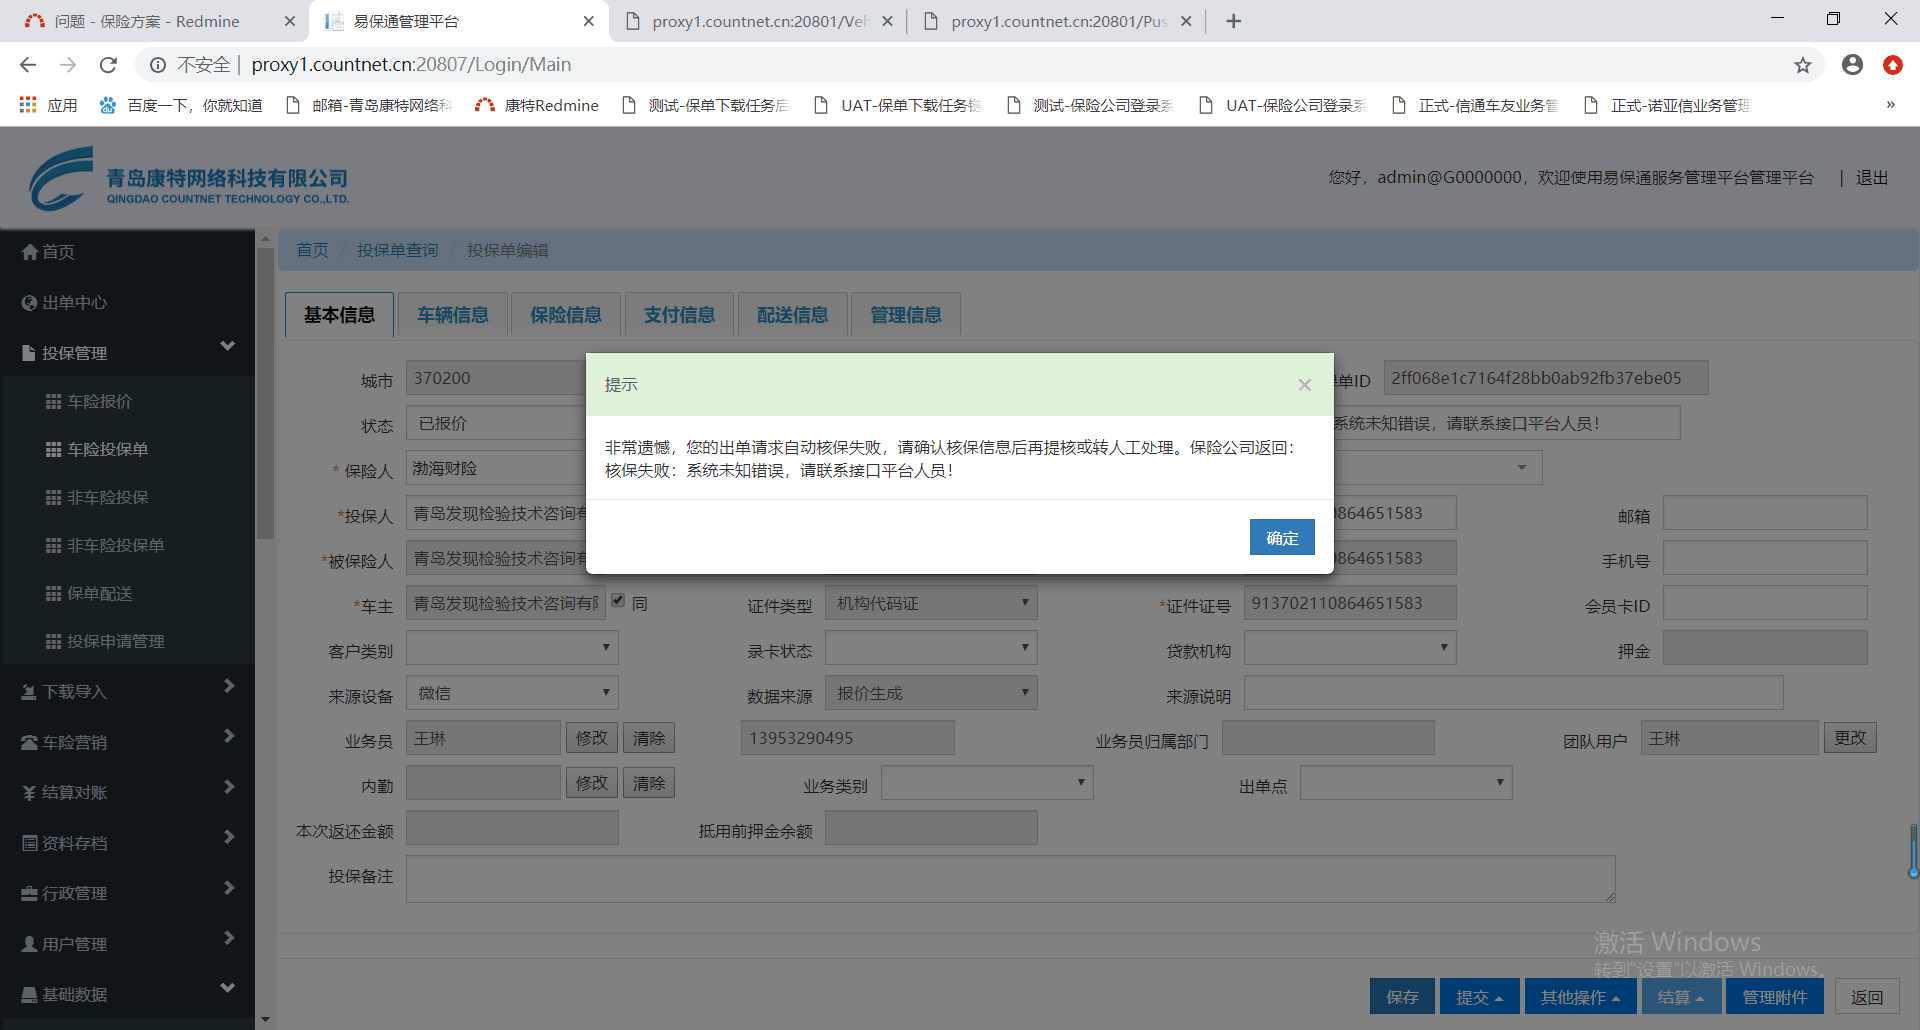Click the 退出 logout link

[x=1871, y=178]
